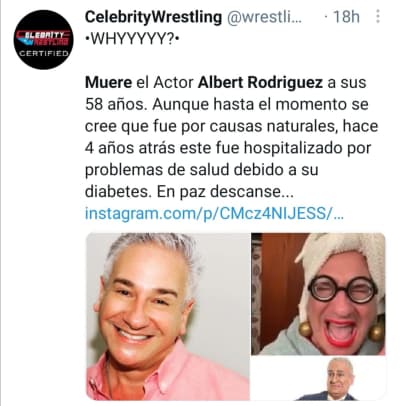Open the three-dot more options menu
400x406 pixels.
click(x=378, y=16)
